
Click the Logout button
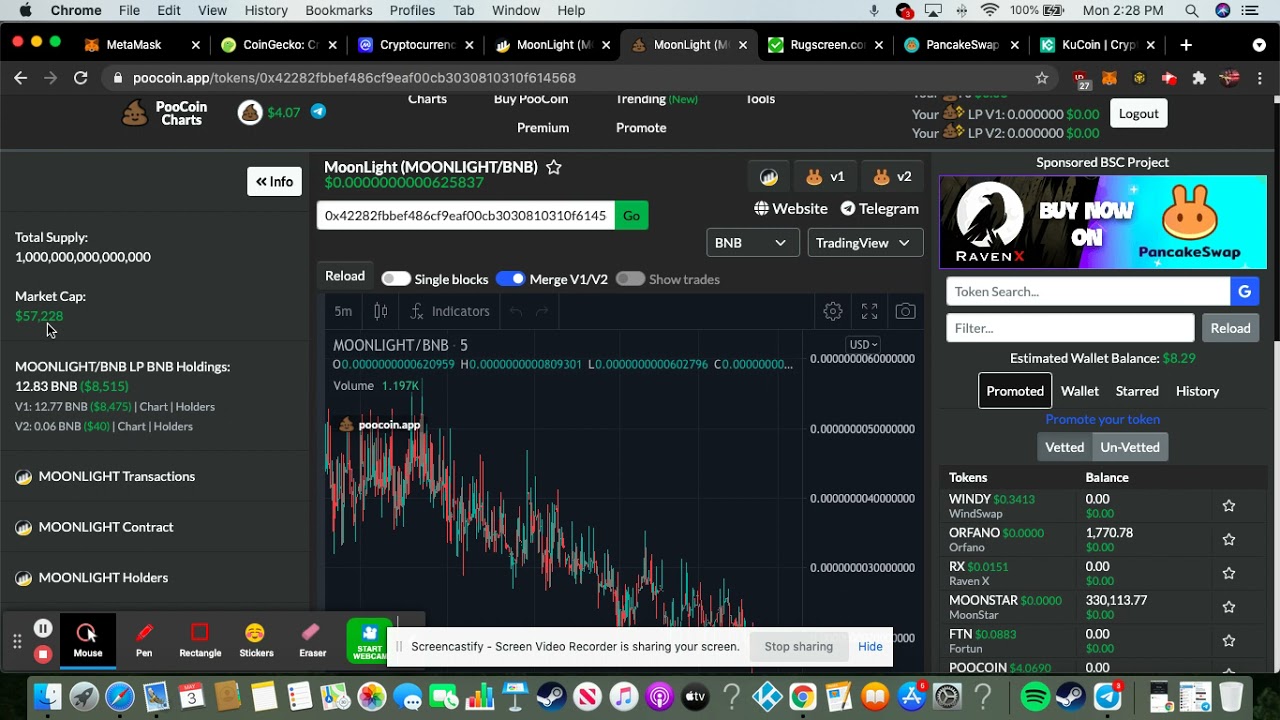coord(1138,113)
